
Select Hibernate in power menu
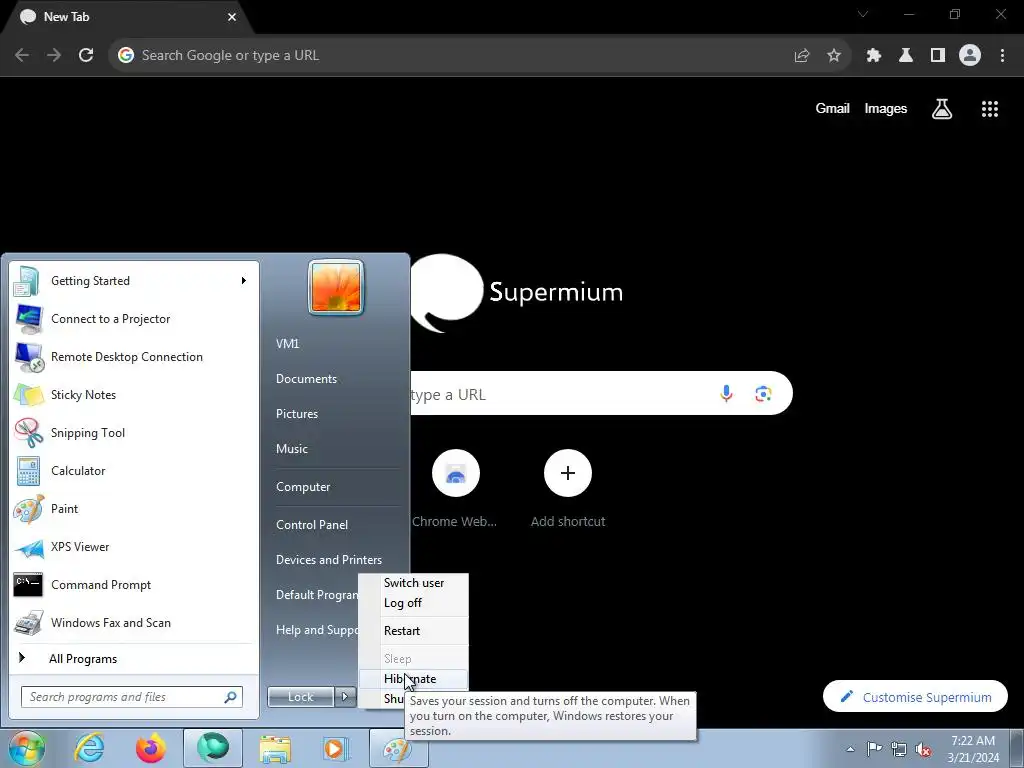coord(413,679)
